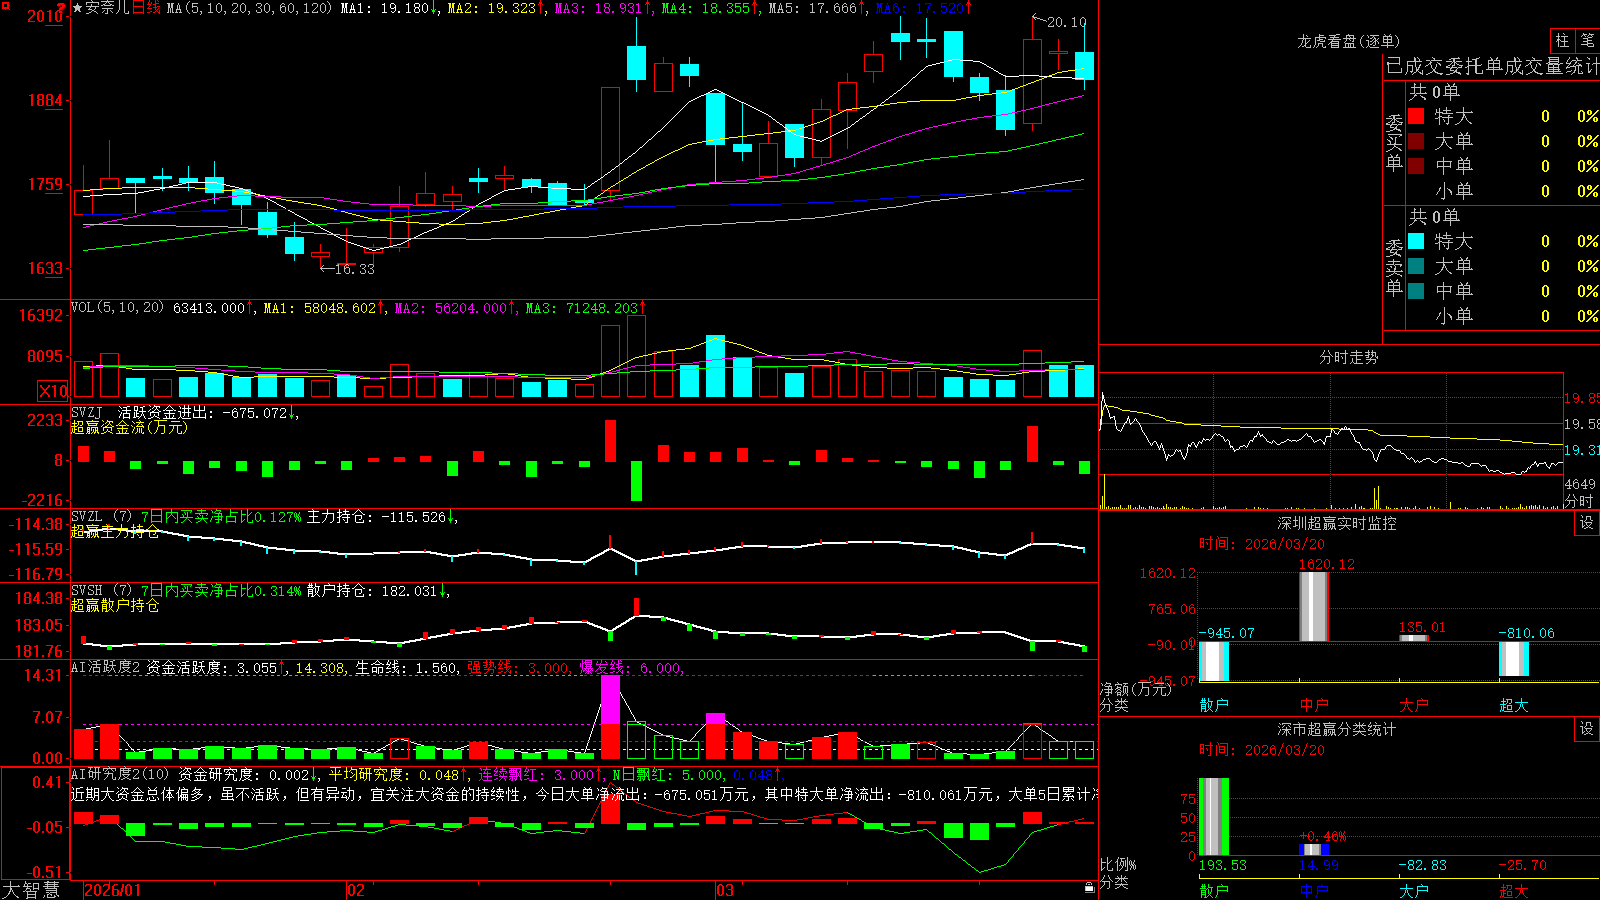Open 设 settings for 深圳超赢实时监控
The image size is (1600, 900).
click(1587, 523)
